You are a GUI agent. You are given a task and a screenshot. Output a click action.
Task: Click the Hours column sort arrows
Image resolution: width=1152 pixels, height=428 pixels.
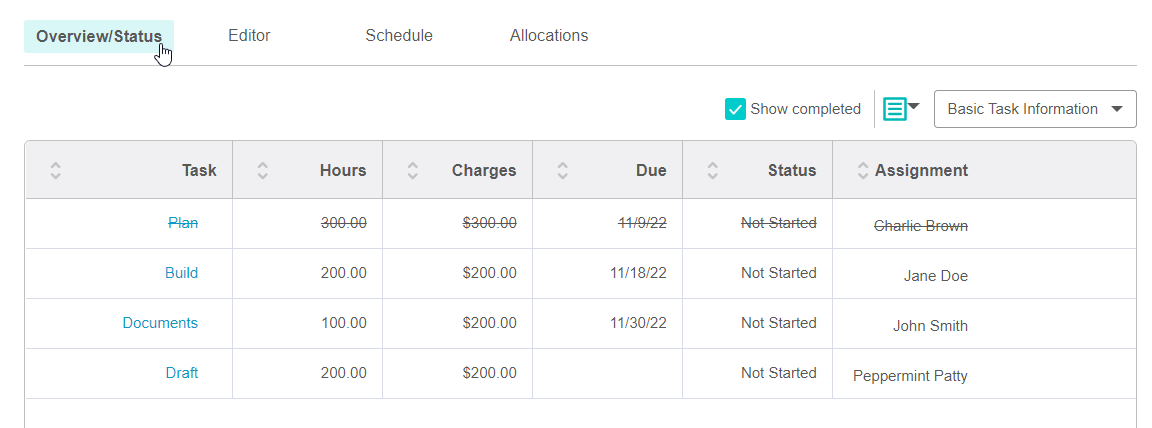[x=263, y=171]
